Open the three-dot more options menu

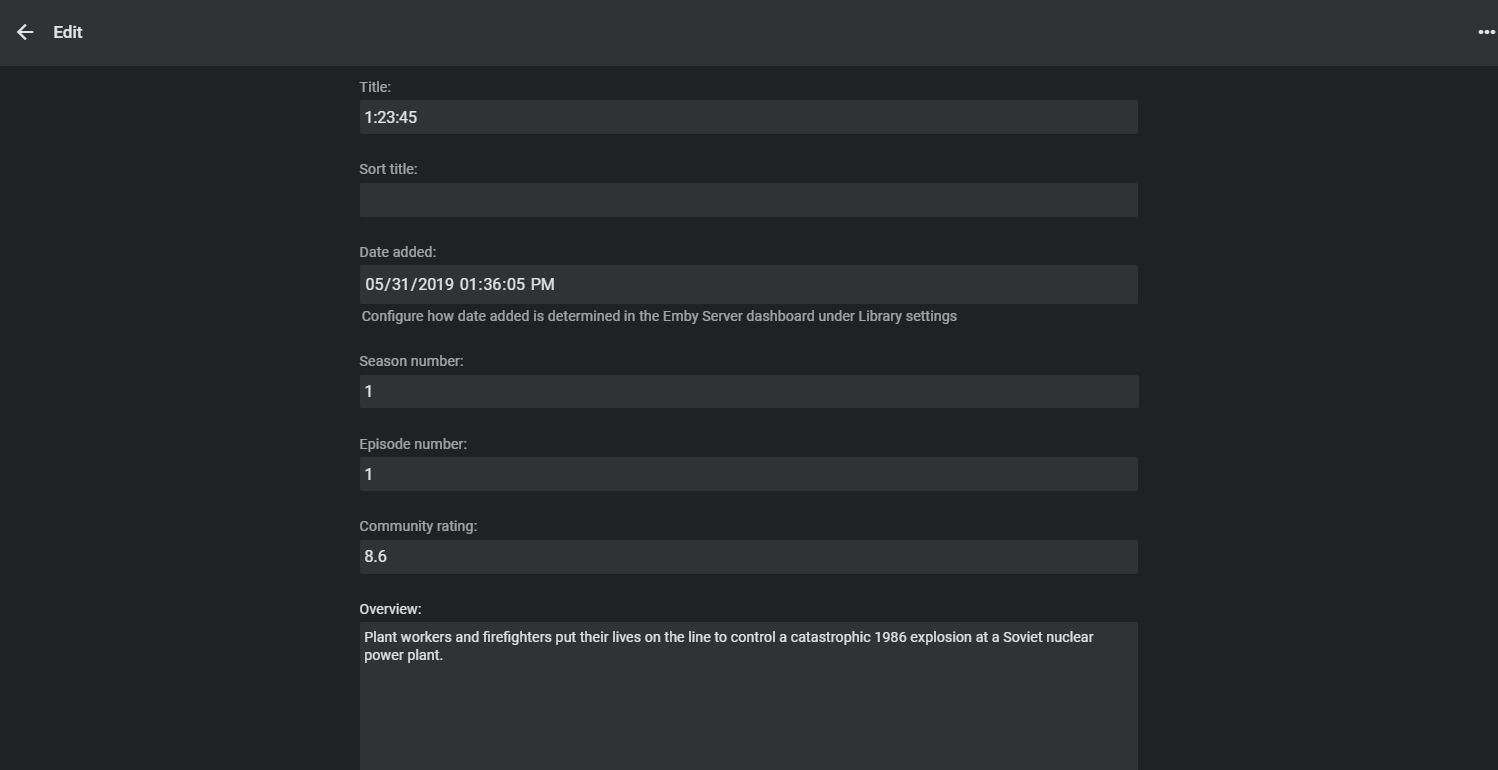pyautogui.click(x=1486, y=32)
